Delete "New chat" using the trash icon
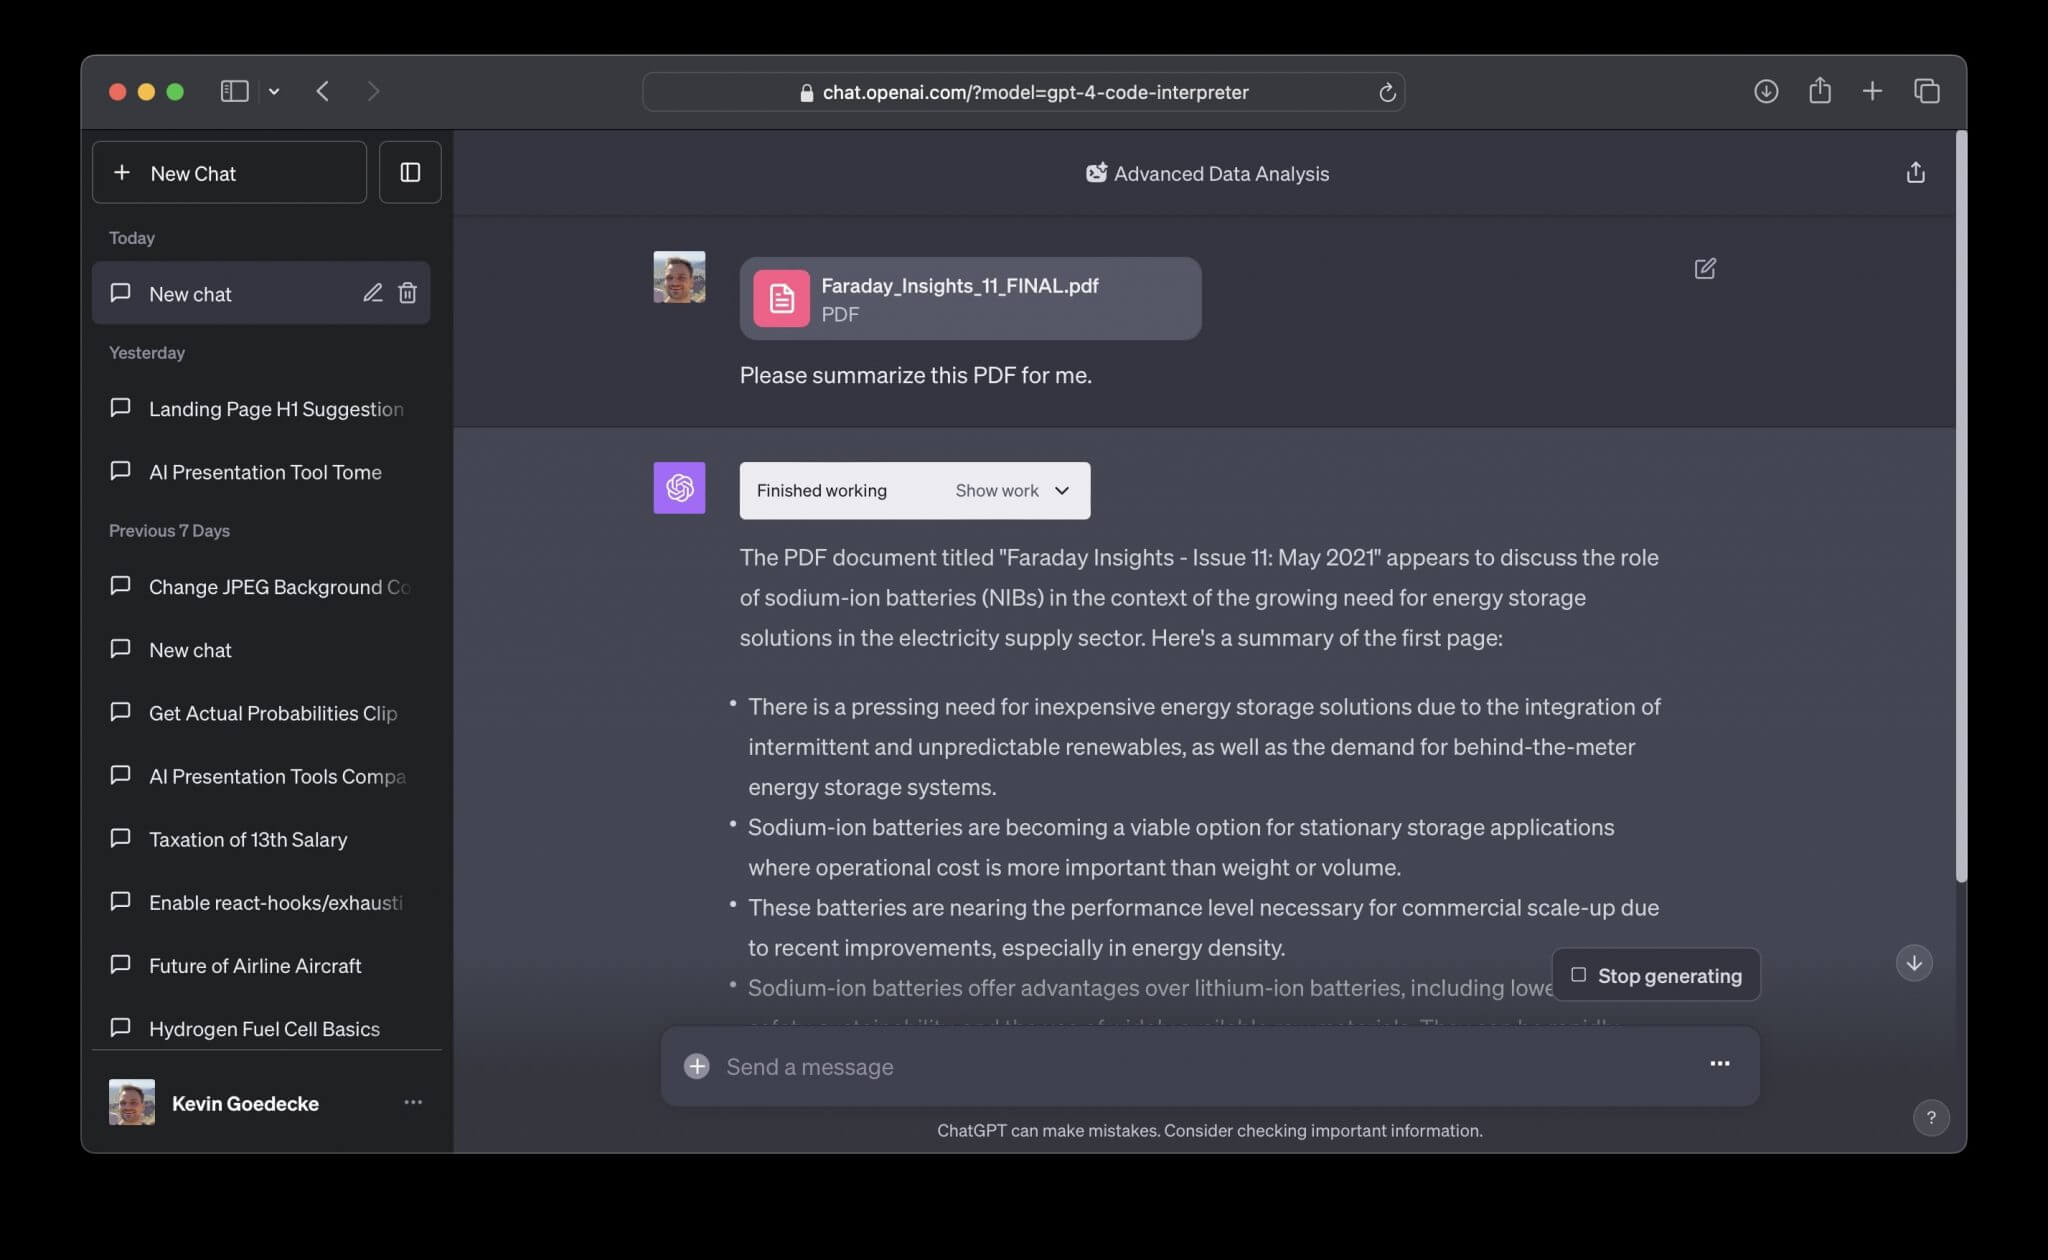This screenshot has width=2048, height=1260. coord(407,293)
